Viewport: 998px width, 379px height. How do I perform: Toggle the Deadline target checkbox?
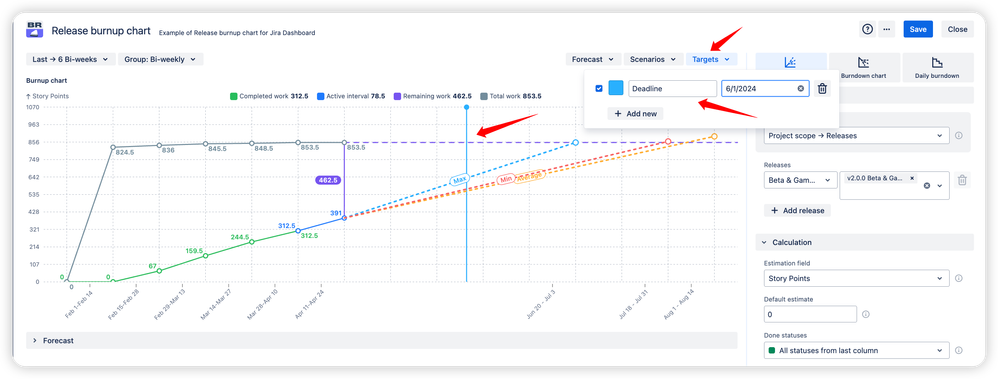599,89
